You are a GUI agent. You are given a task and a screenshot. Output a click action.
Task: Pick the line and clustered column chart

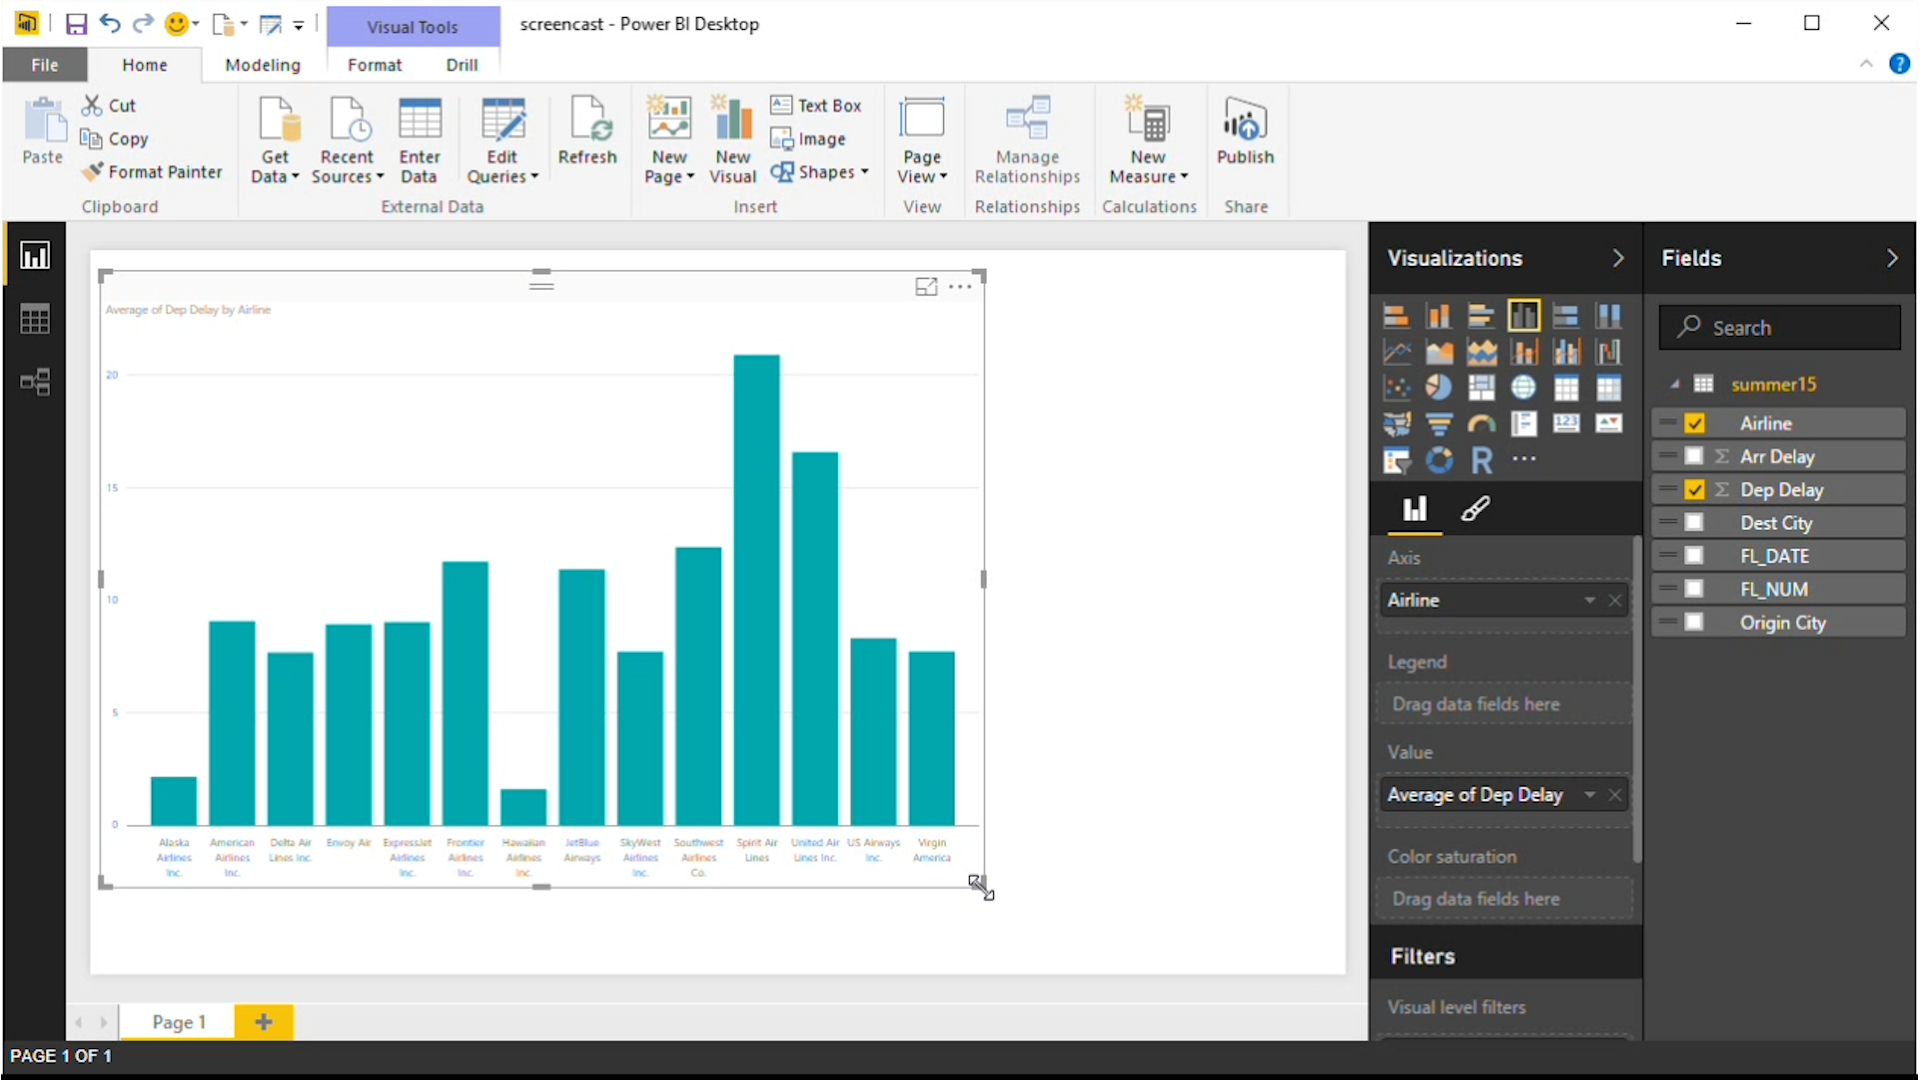tap(1566, 352)
